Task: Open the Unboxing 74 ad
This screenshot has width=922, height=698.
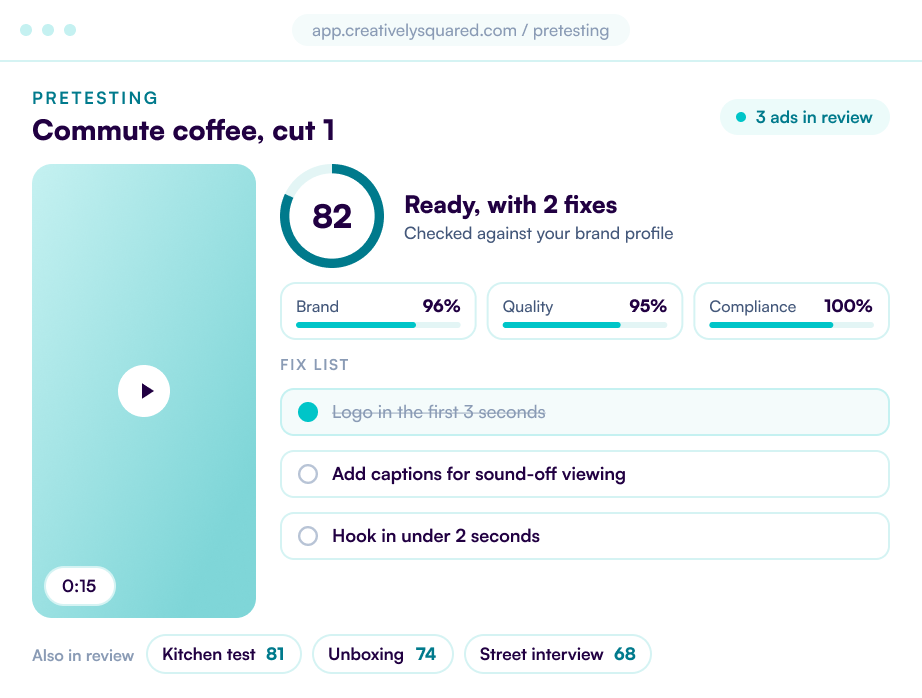Action: pyautogui.click(x=382, y=654)
